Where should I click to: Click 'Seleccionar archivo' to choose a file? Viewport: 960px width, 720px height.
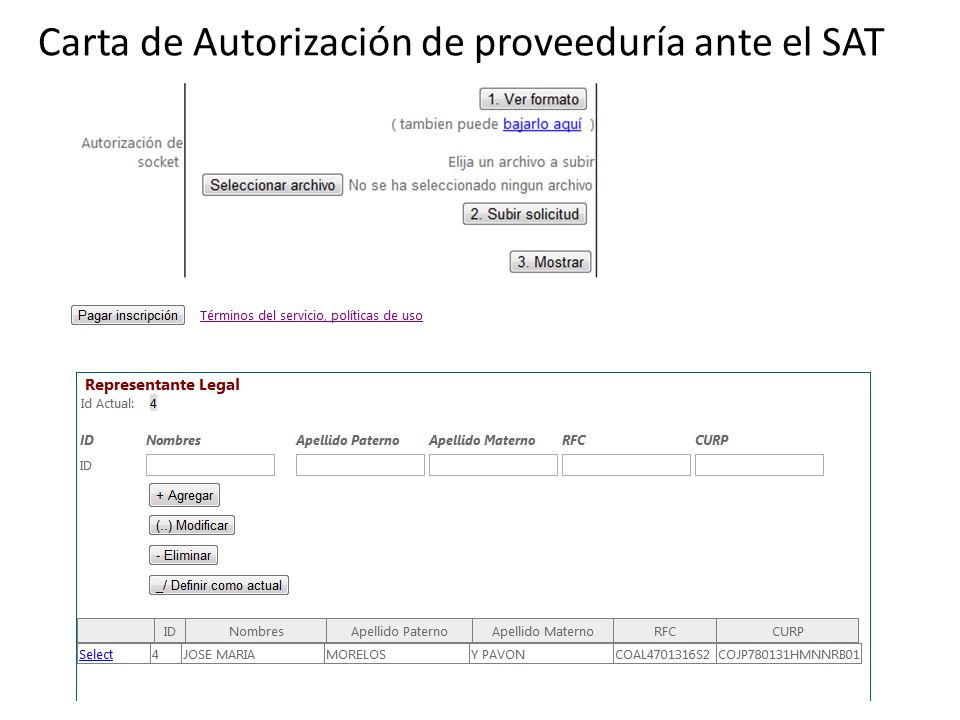(x=272, y=185)
